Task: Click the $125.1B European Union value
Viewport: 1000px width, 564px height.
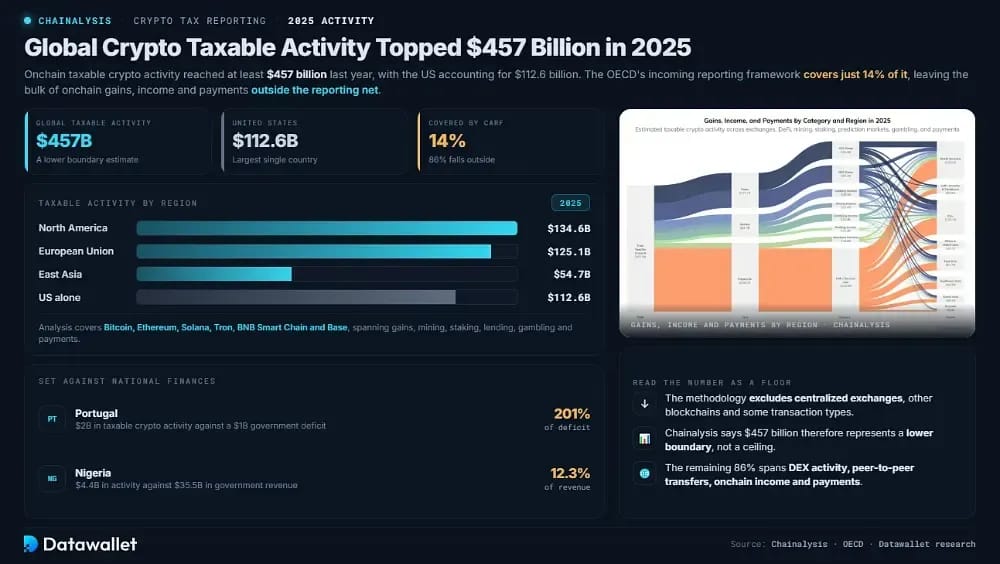Action: tap(569, 251)
